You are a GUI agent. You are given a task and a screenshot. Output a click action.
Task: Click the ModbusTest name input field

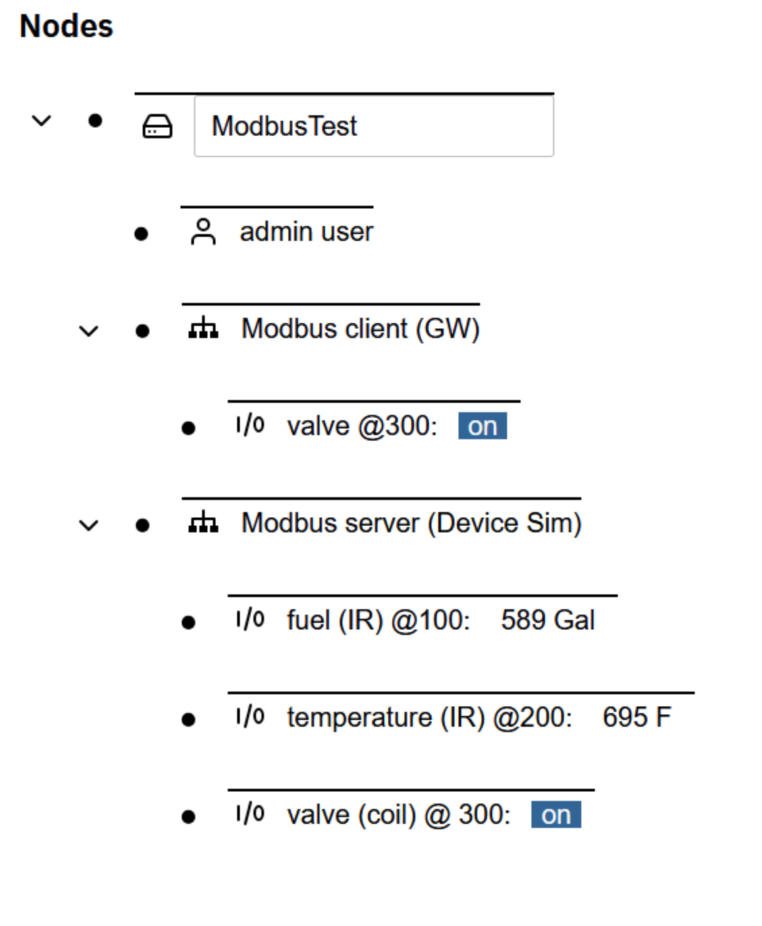tap(373, 127)
